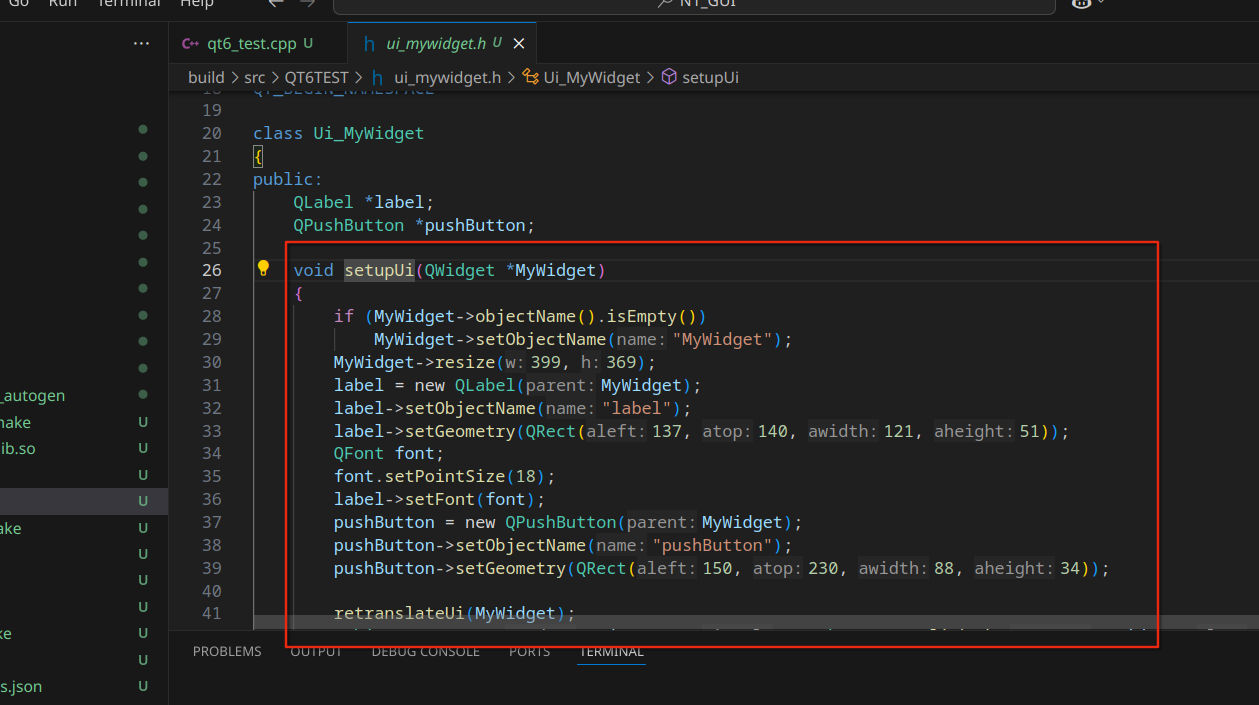
Task: Go forward using the title bar right arrow
Action: [x=306, y=3]
